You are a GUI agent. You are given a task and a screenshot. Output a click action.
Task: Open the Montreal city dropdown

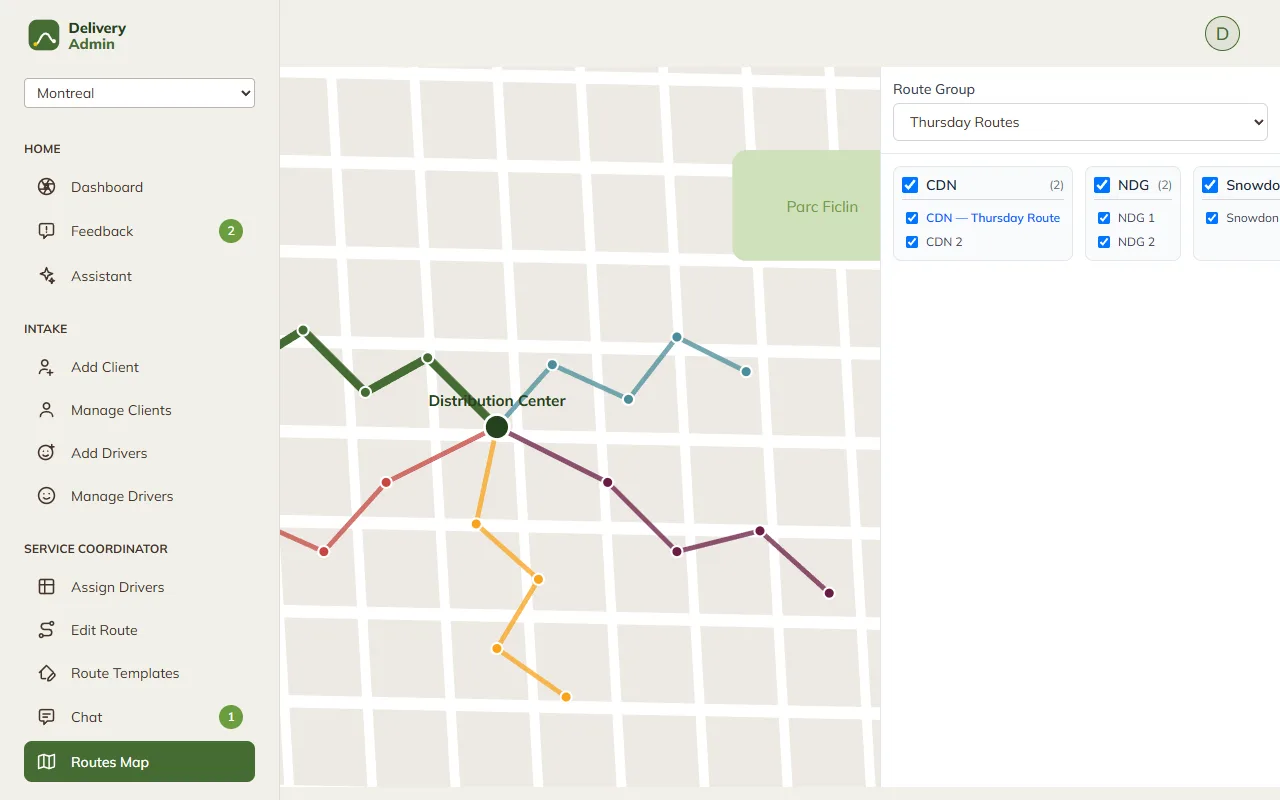tap(139, 93)
